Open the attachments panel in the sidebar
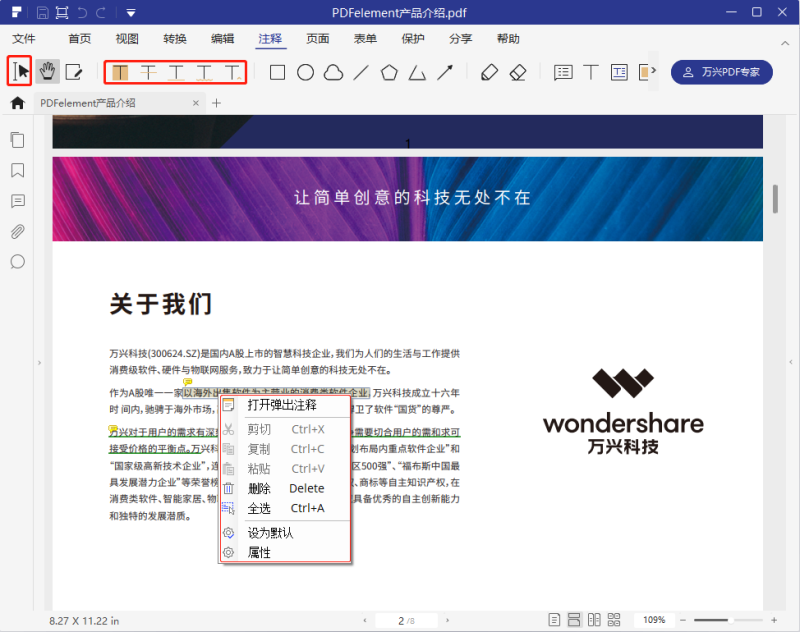 [17, 232]
